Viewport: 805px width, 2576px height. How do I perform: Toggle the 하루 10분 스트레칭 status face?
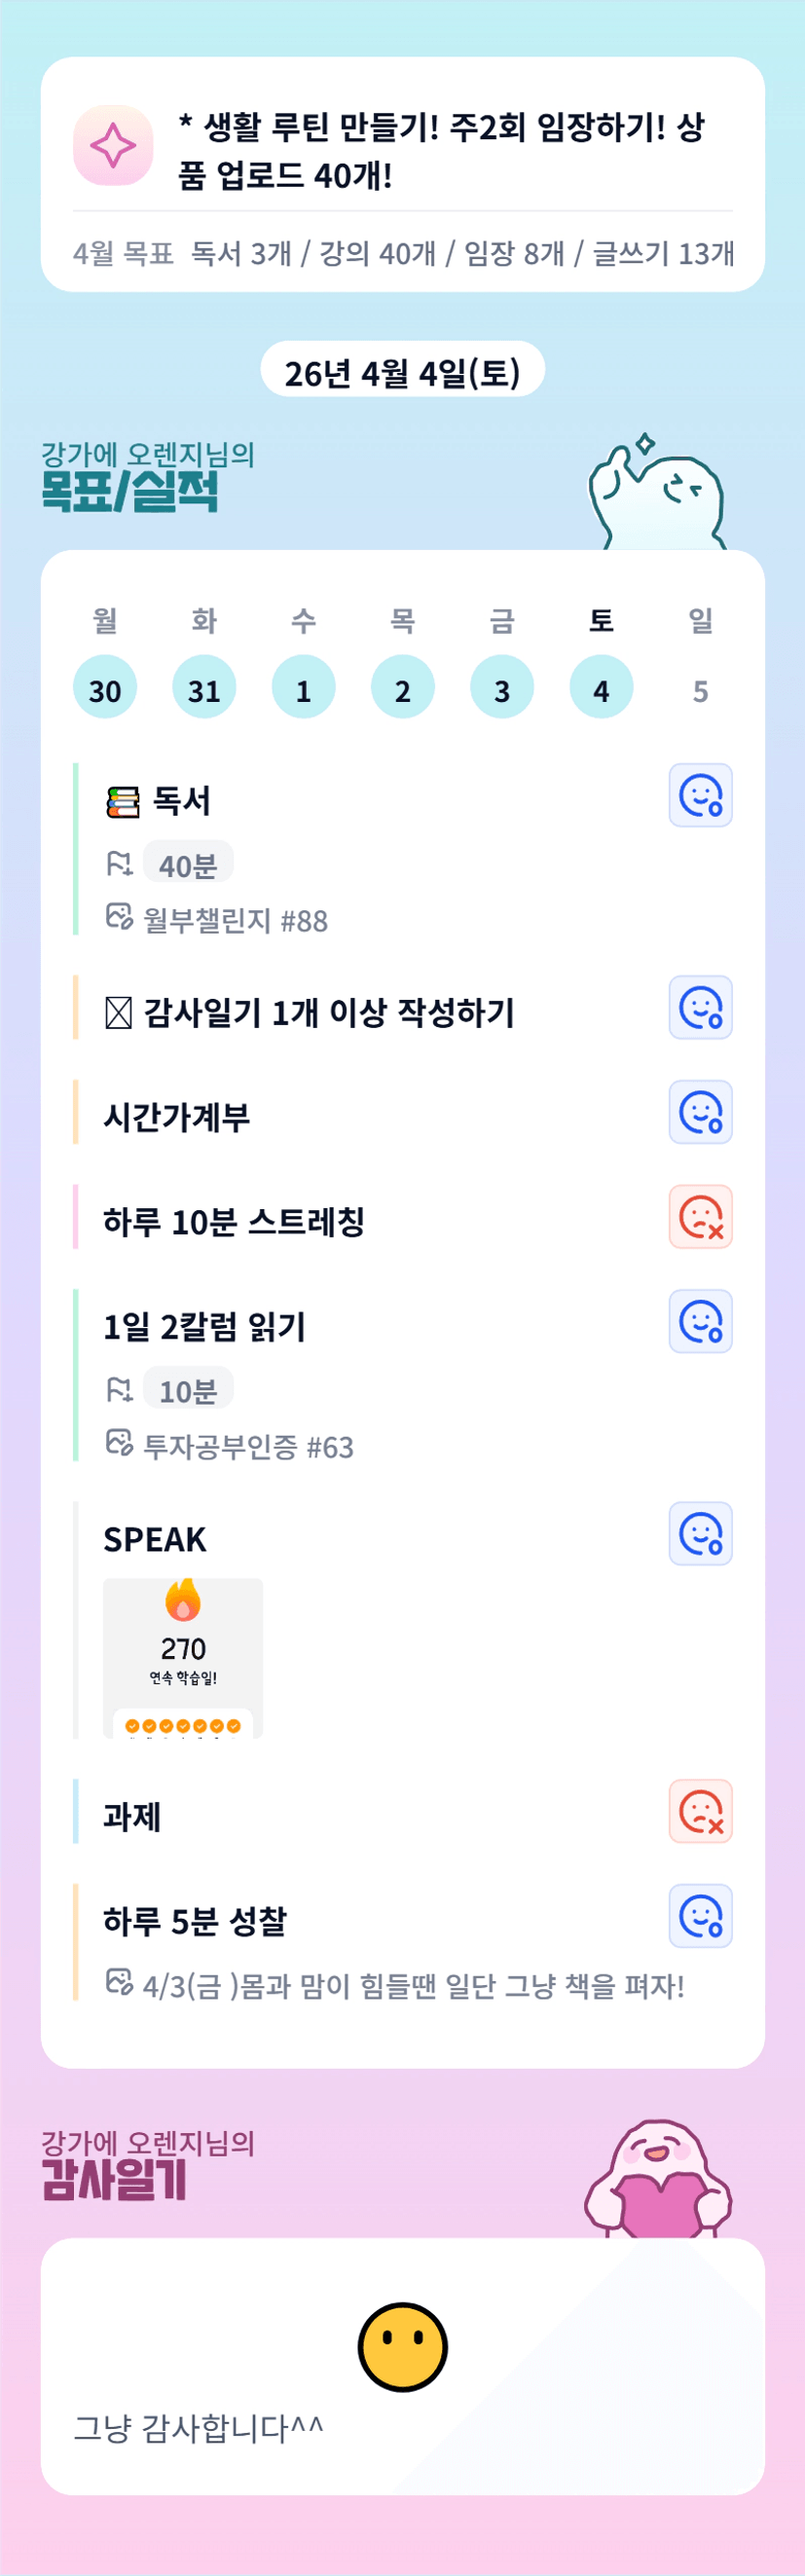tap(700, 1217)
